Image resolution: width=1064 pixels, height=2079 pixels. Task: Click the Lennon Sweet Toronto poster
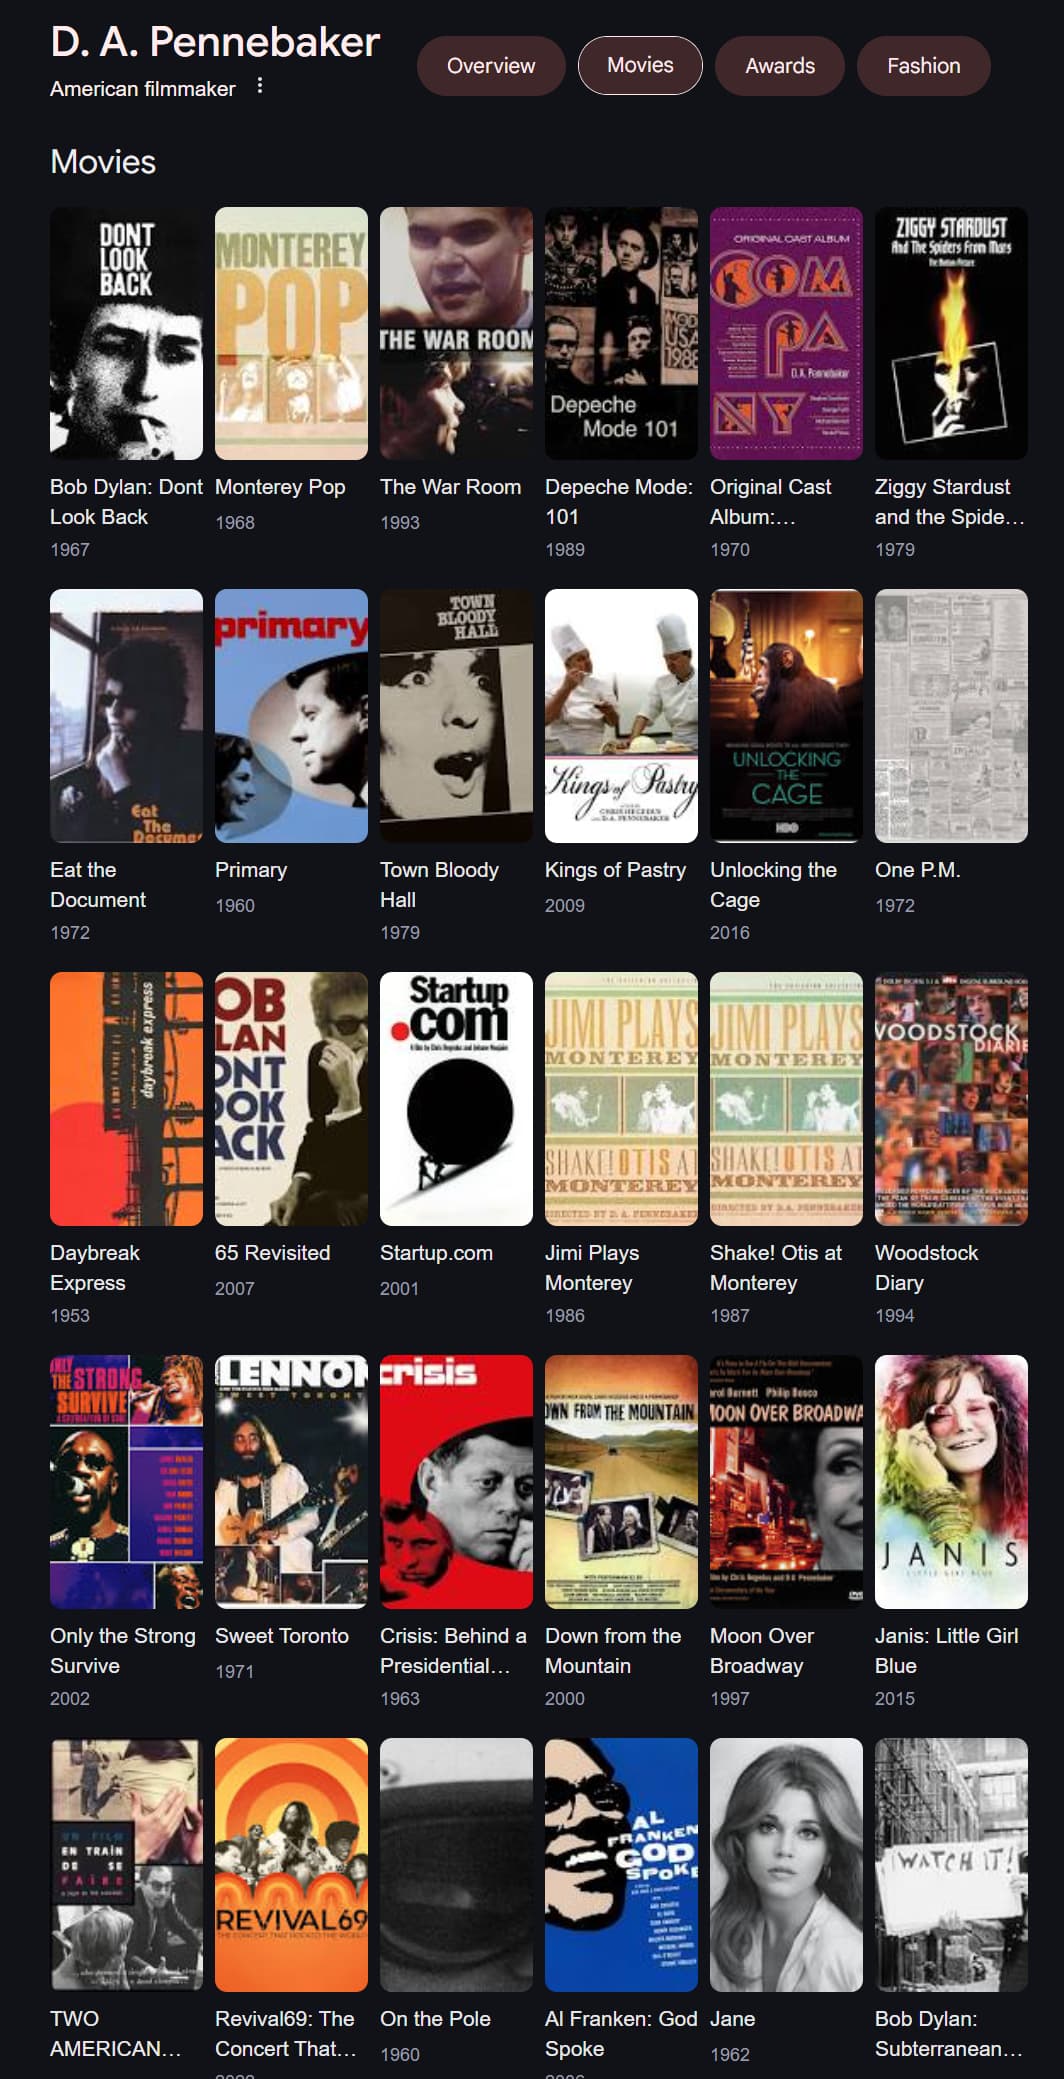pos(291,1482)
